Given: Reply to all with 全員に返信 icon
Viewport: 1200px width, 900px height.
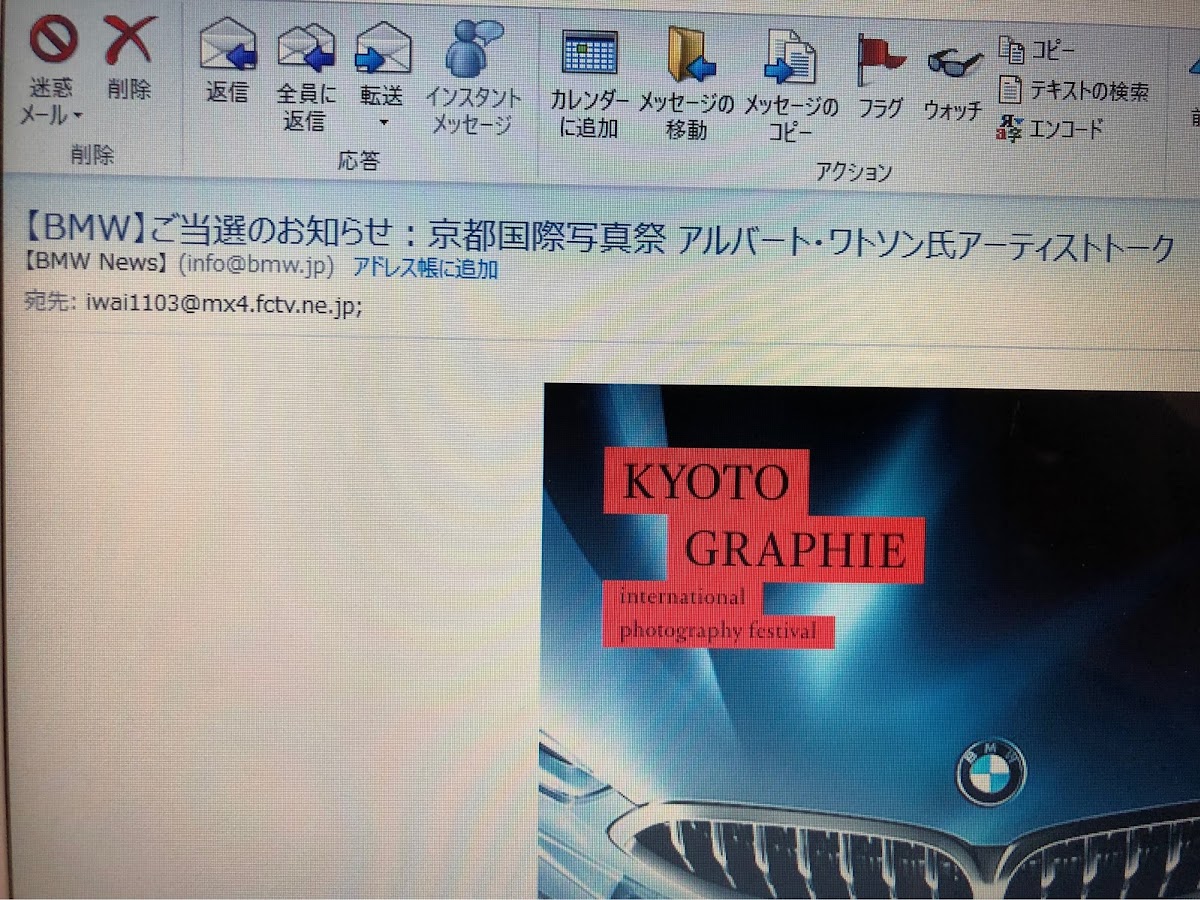Looking at the screenshot, I should pyautogui.click(x=305, y=46).
